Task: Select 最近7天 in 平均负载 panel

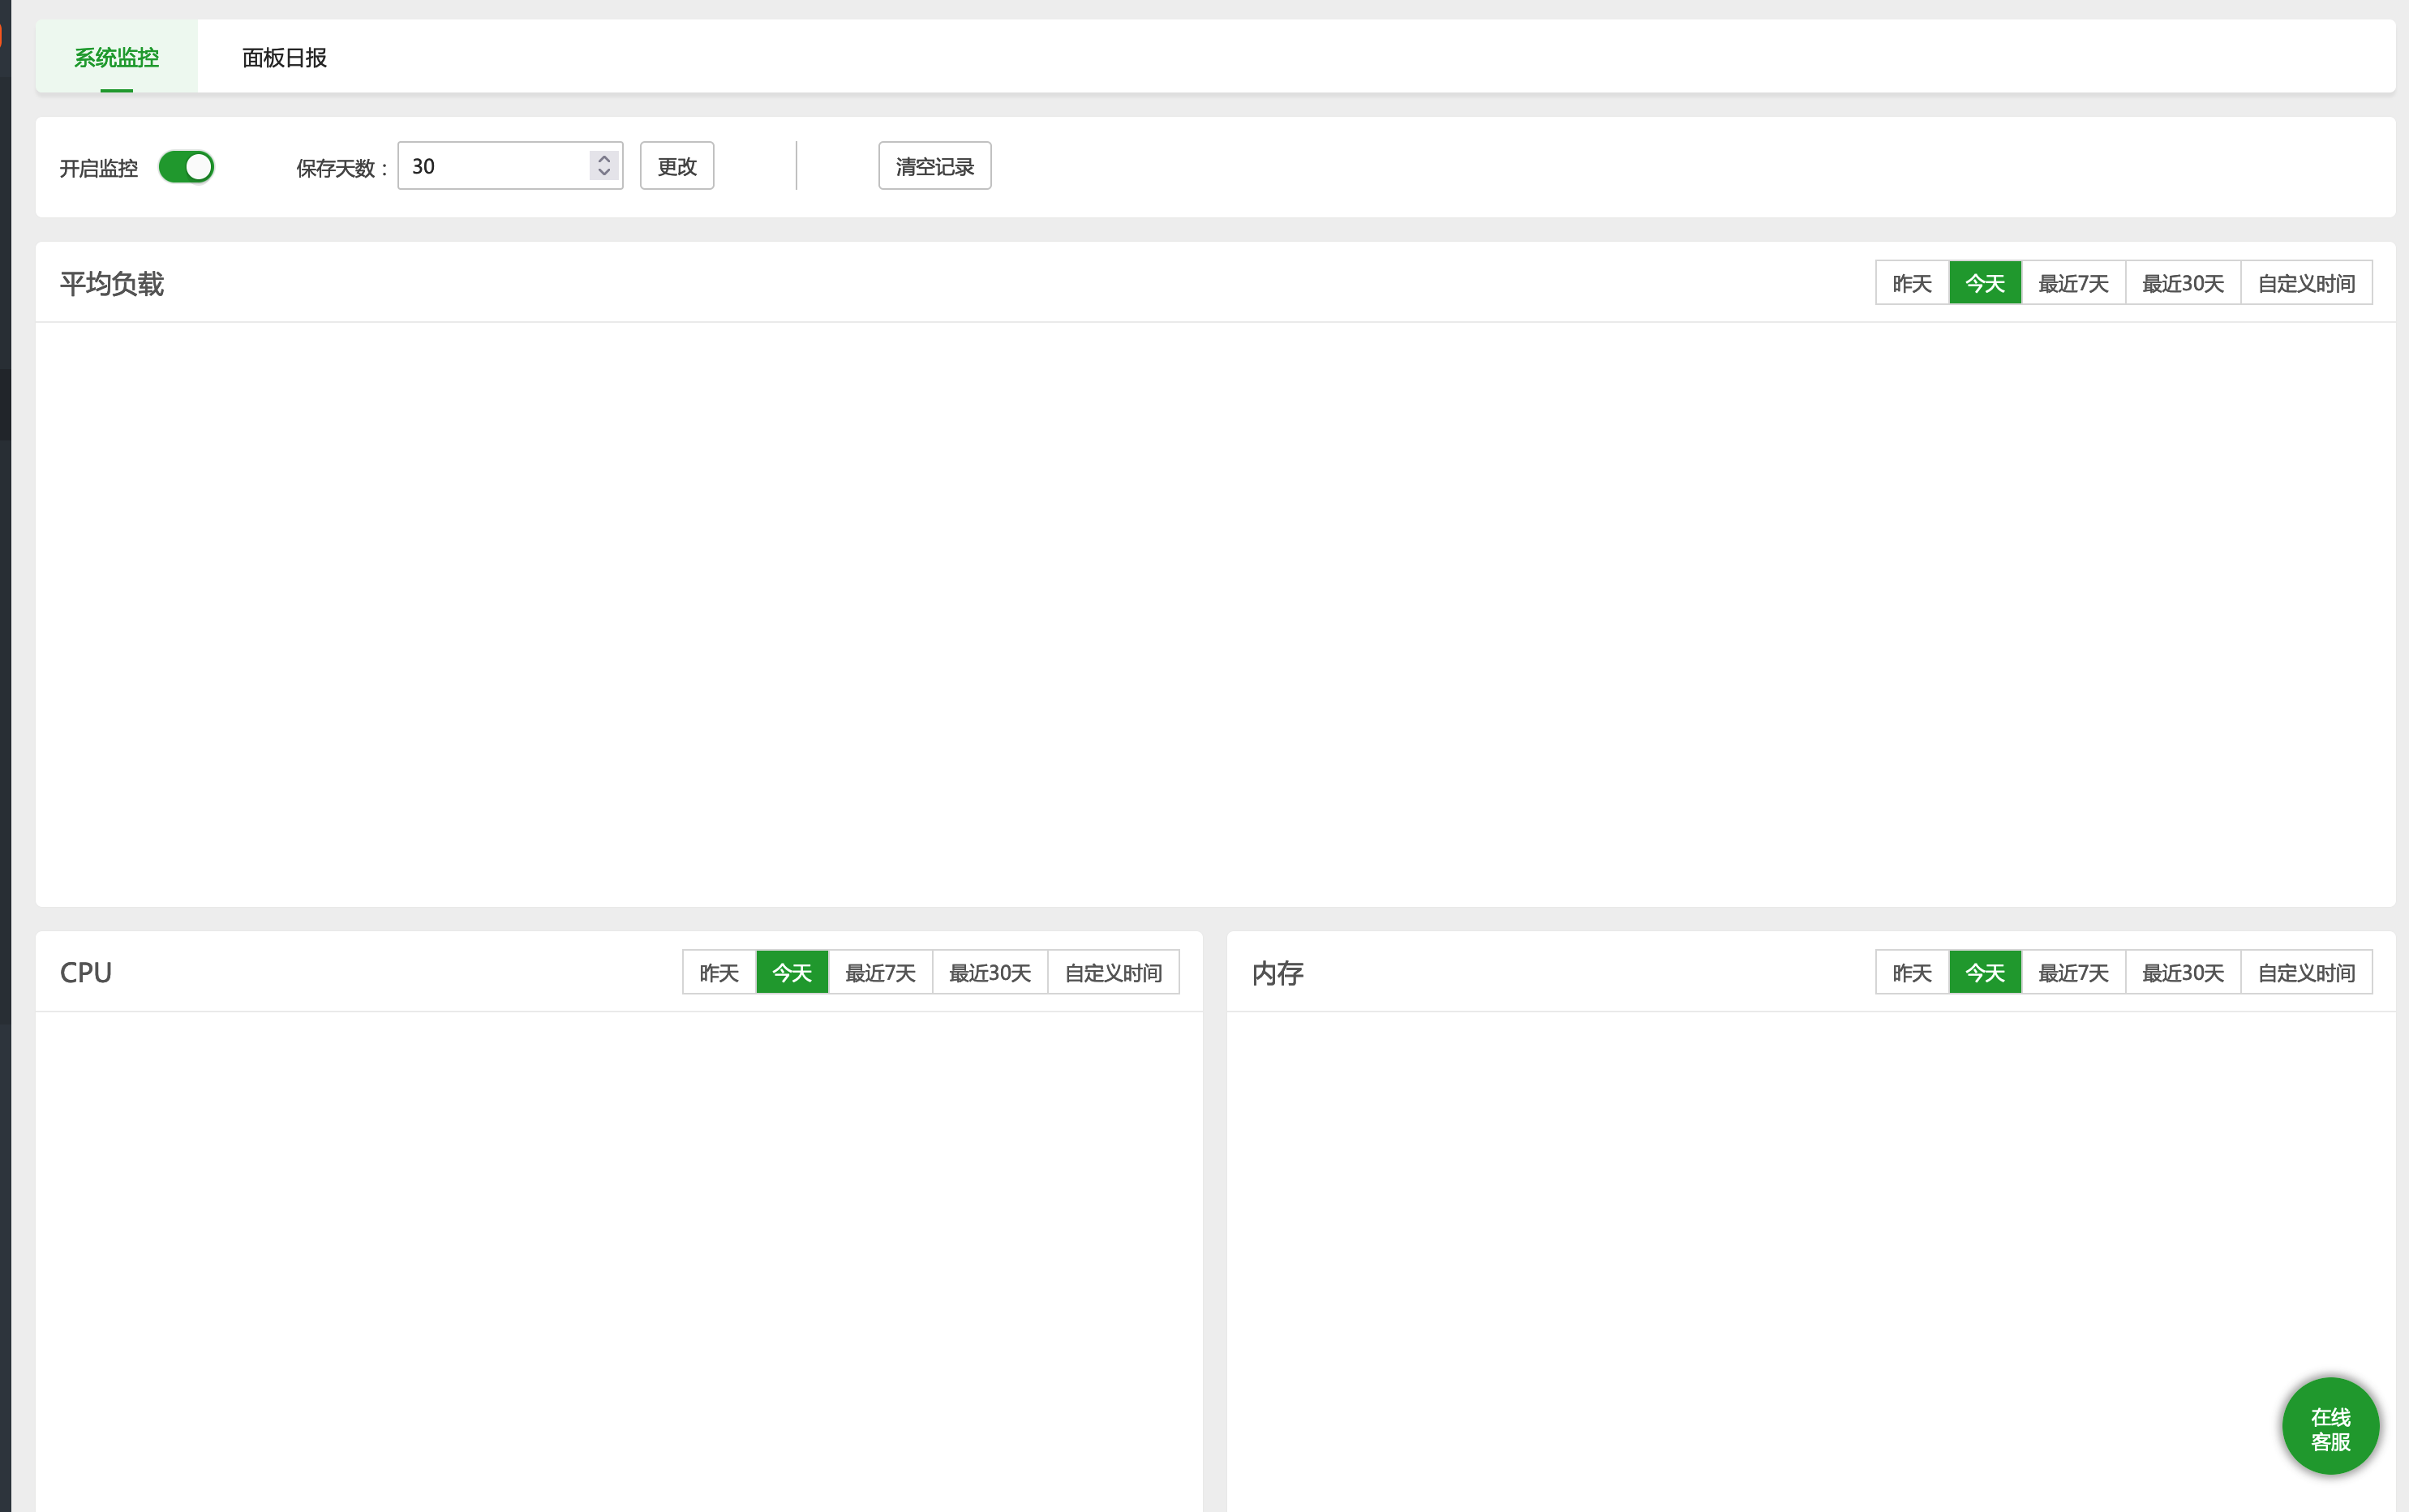Action: 2073,283
